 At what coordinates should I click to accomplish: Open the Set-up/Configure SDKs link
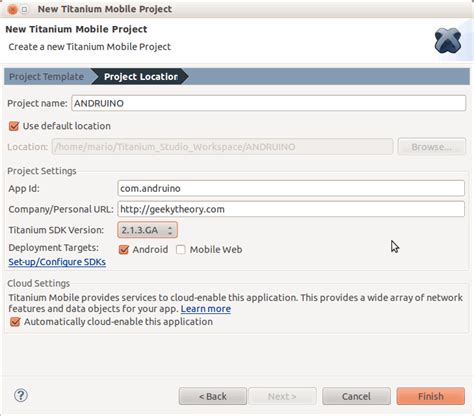[57, 262]
